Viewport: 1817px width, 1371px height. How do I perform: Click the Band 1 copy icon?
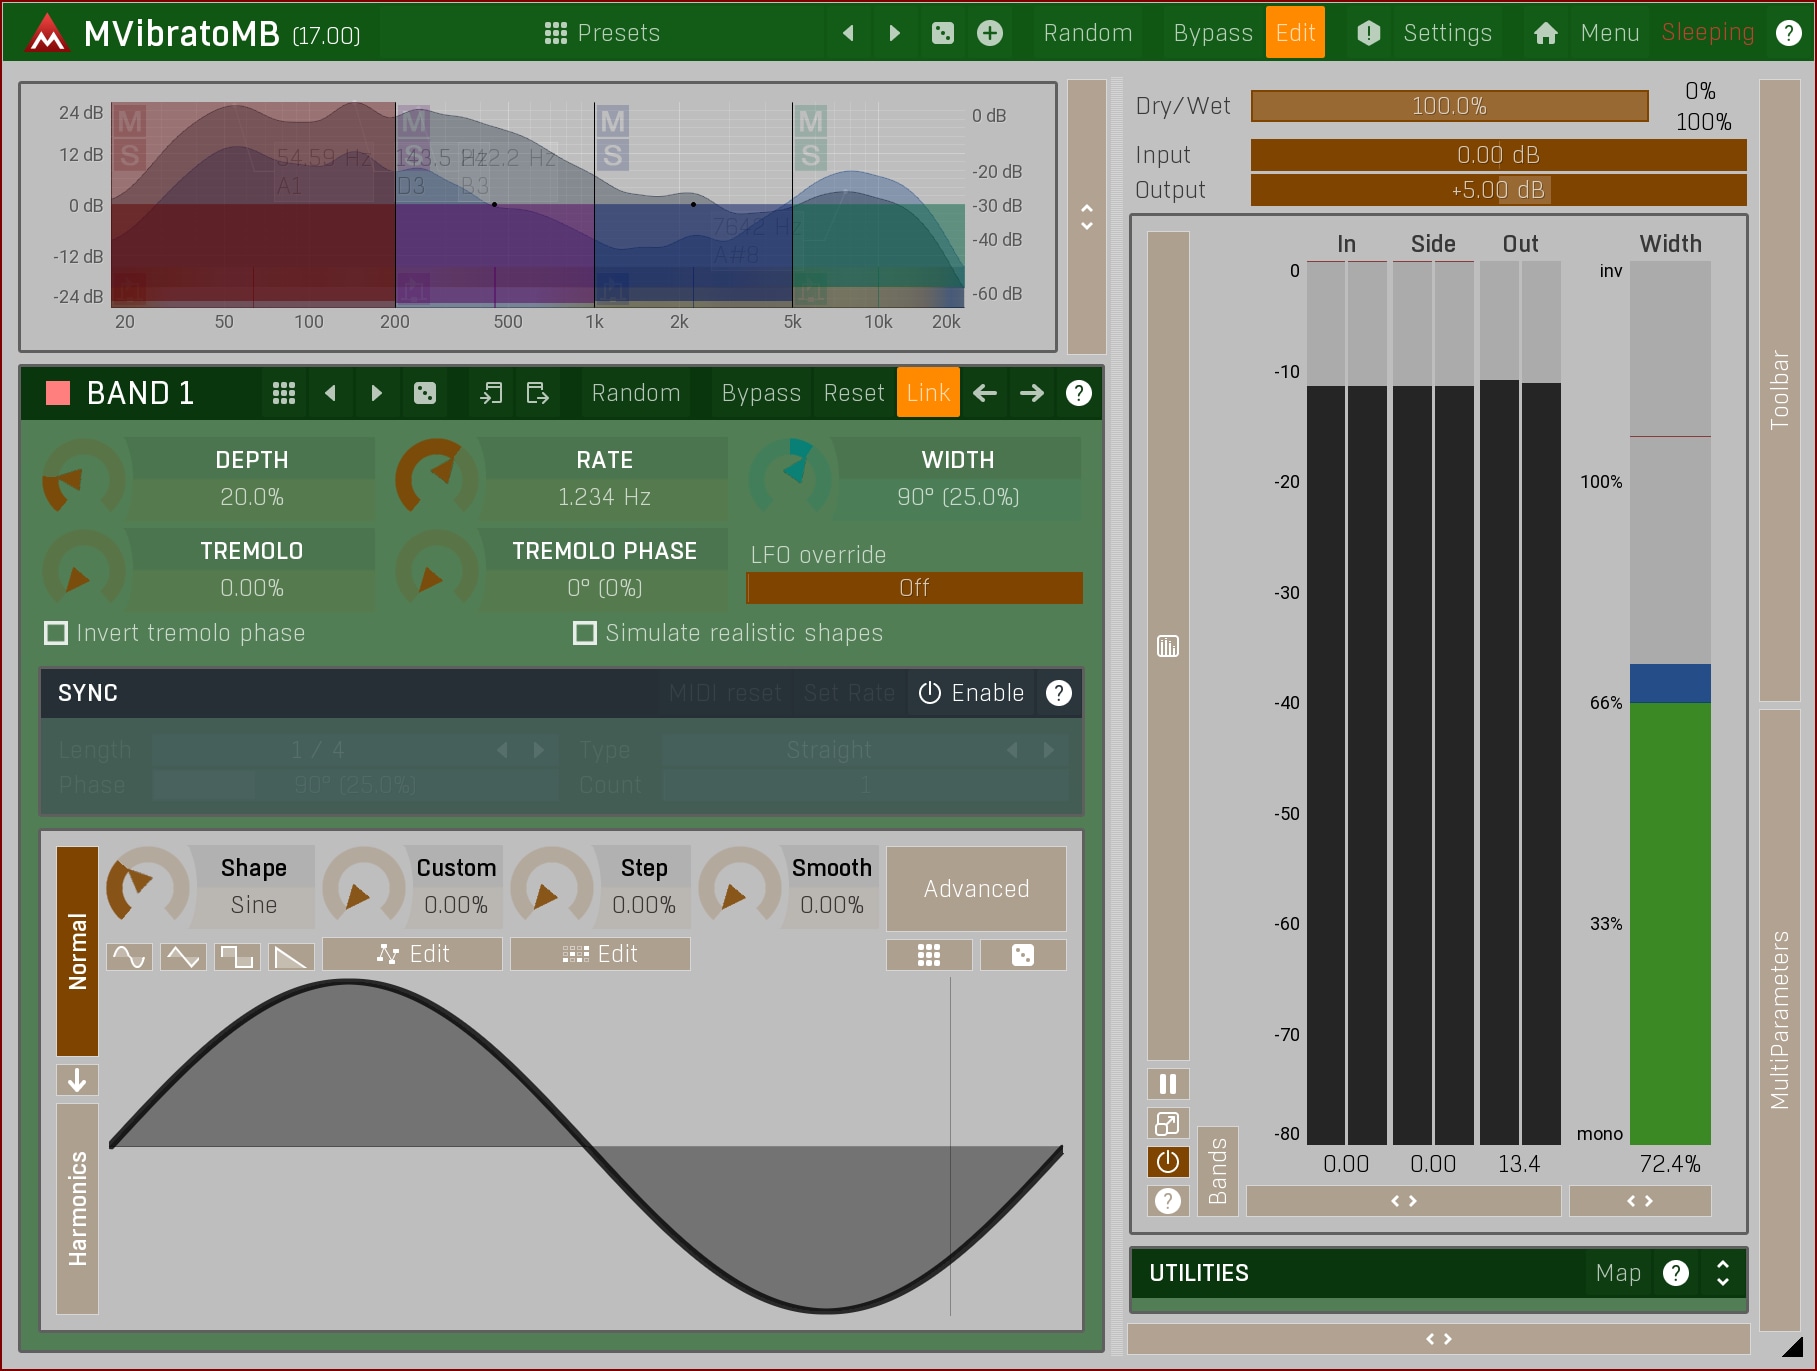pos(490,393)
